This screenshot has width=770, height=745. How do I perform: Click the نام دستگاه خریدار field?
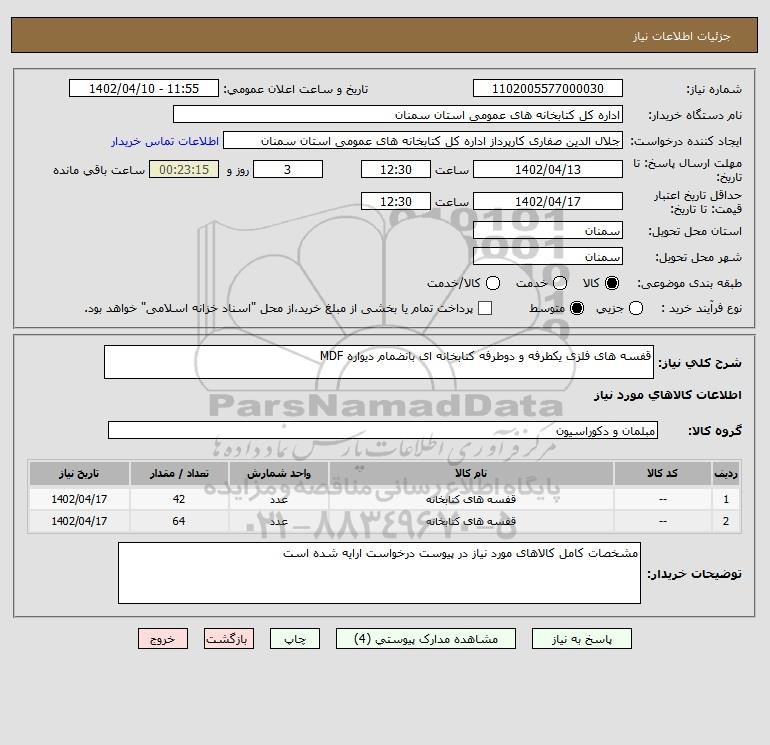click(x=398, y=114)
